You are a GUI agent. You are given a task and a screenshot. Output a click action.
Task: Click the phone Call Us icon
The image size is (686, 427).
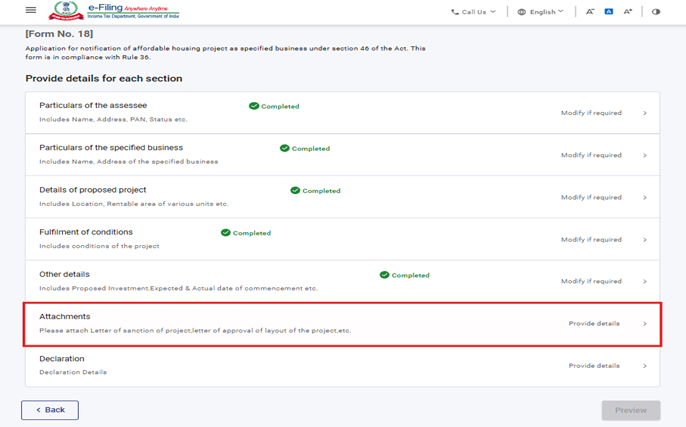455,12
